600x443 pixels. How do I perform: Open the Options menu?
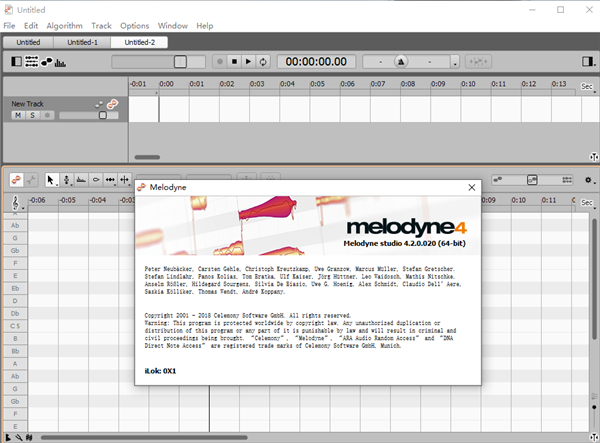tap(134, 26)
